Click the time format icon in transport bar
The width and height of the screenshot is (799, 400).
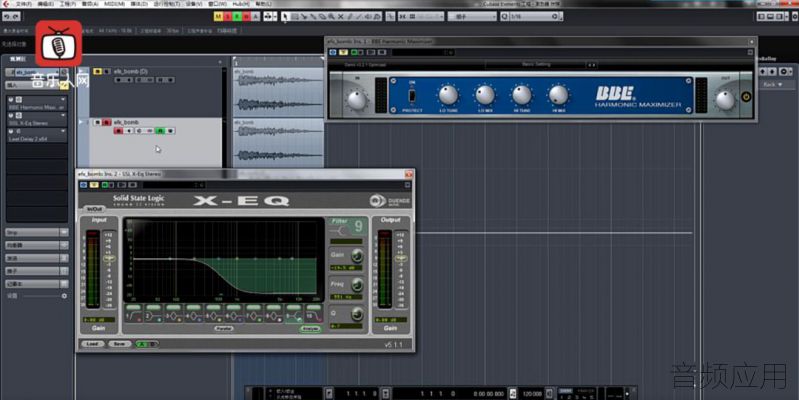pyautogui.click(x=513, y=393)
